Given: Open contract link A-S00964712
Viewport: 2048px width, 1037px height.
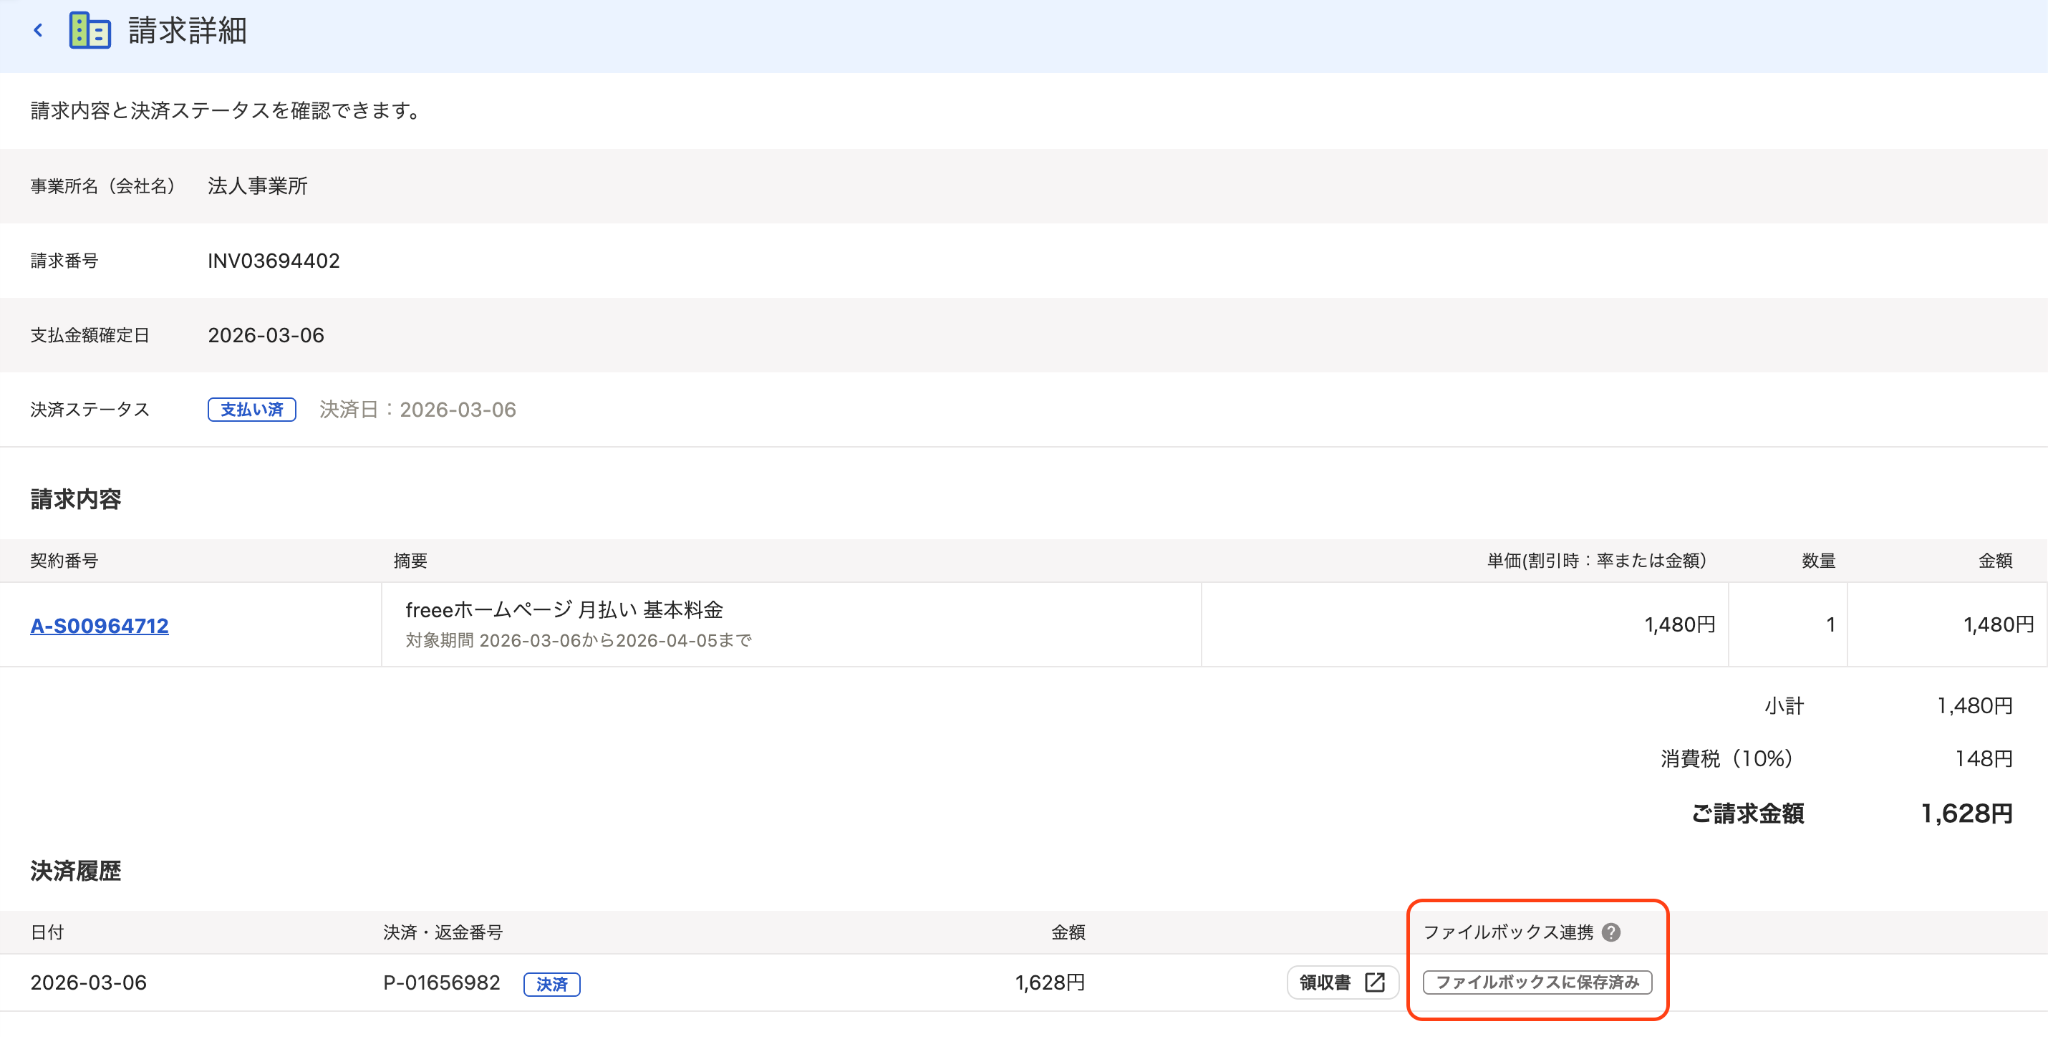Looking at the screenshot, I should (99, 626).
